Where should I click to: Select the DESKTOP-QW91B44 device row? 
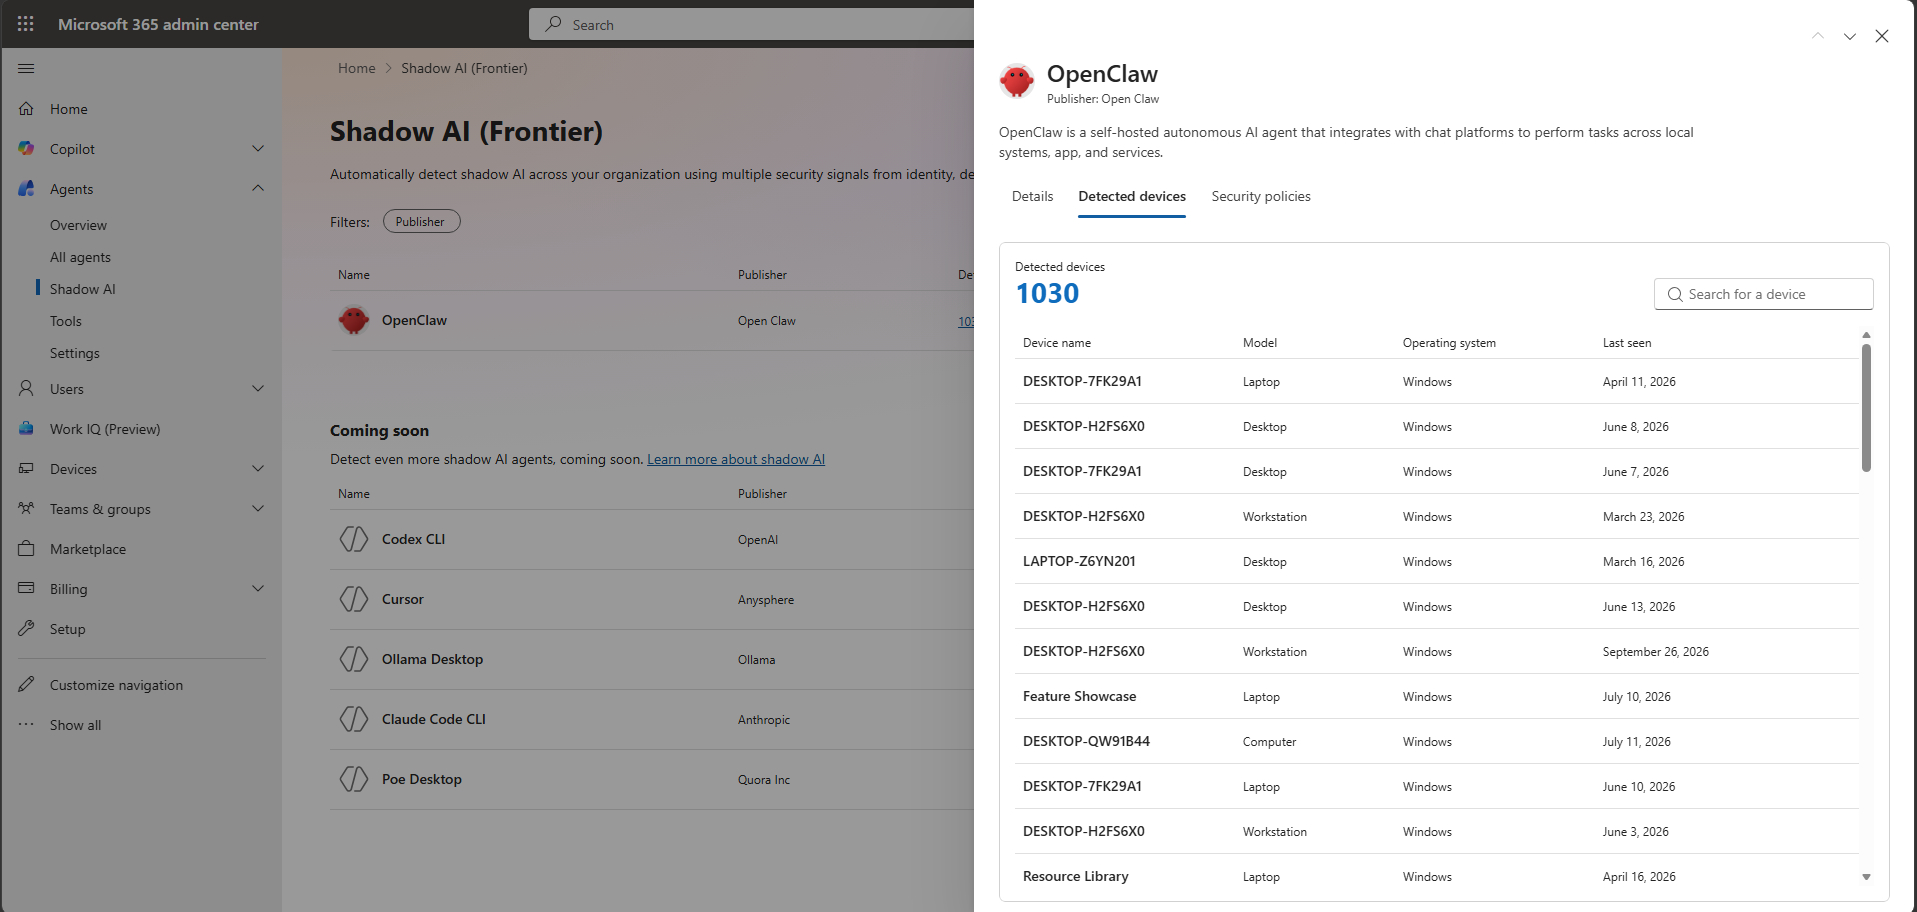point(1437,741)
